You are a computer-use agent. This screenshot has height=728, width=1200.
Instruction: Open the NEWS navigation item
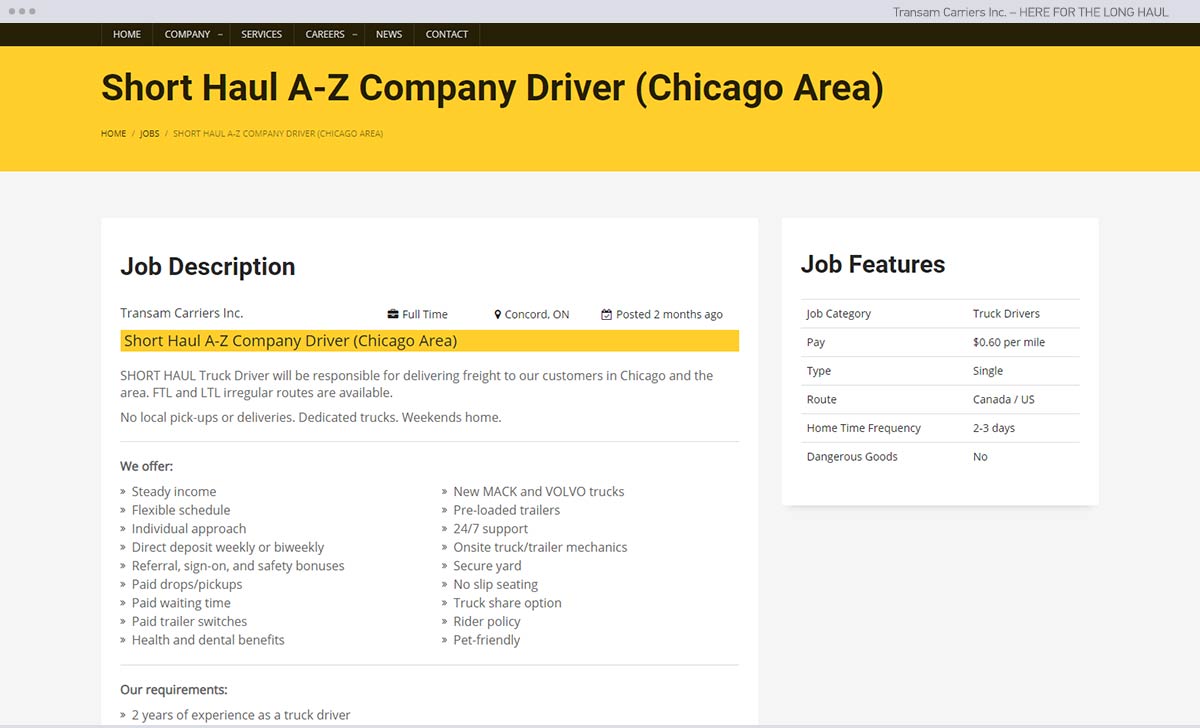(389, 34)
